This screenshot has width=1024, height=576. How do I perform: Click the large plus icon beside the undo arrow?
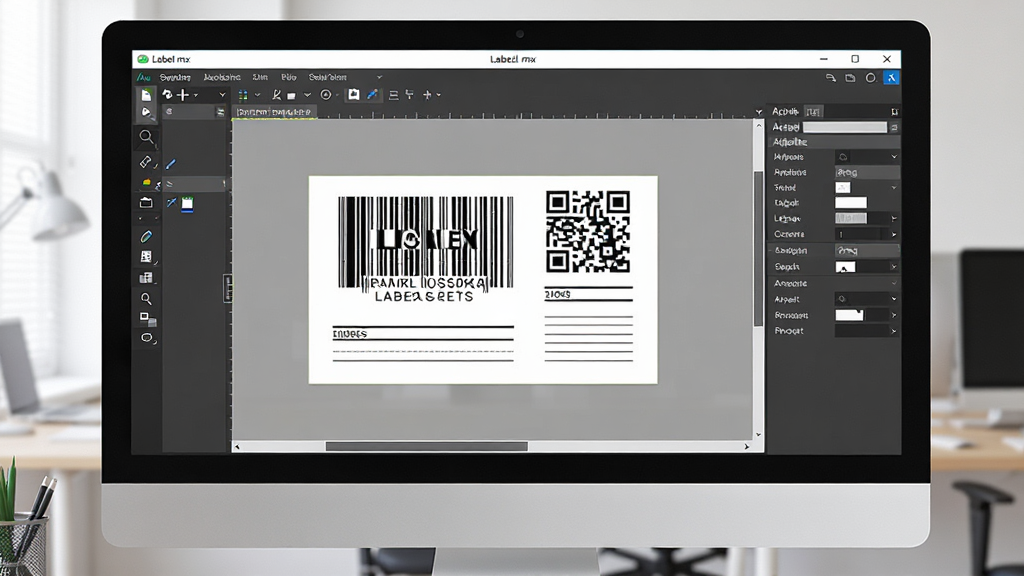184,95
